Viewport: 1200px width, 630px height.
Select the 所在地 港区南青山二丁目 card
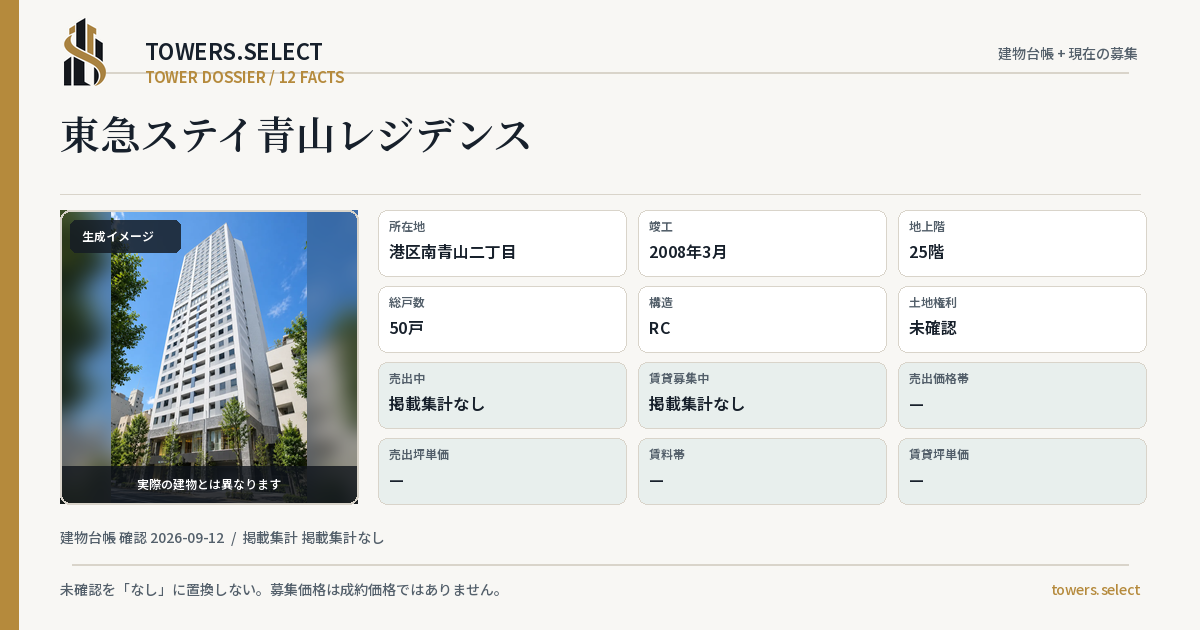coord(502,243)
